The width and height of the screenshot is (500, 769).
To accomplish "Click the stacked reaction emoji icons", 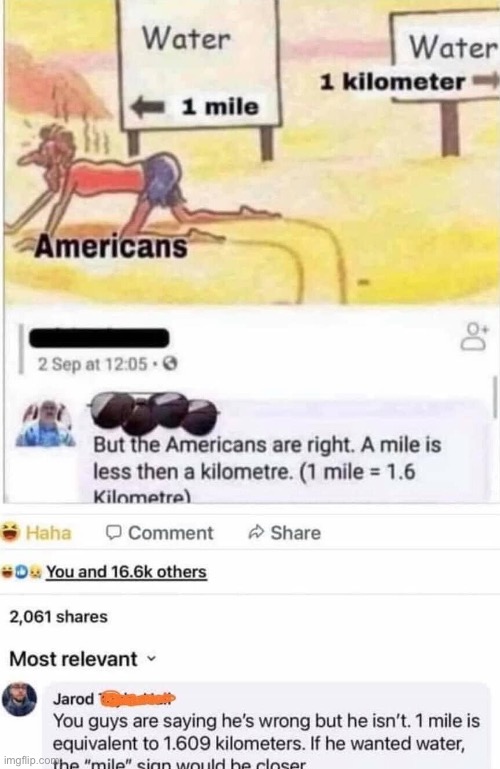I will (22, 572).
